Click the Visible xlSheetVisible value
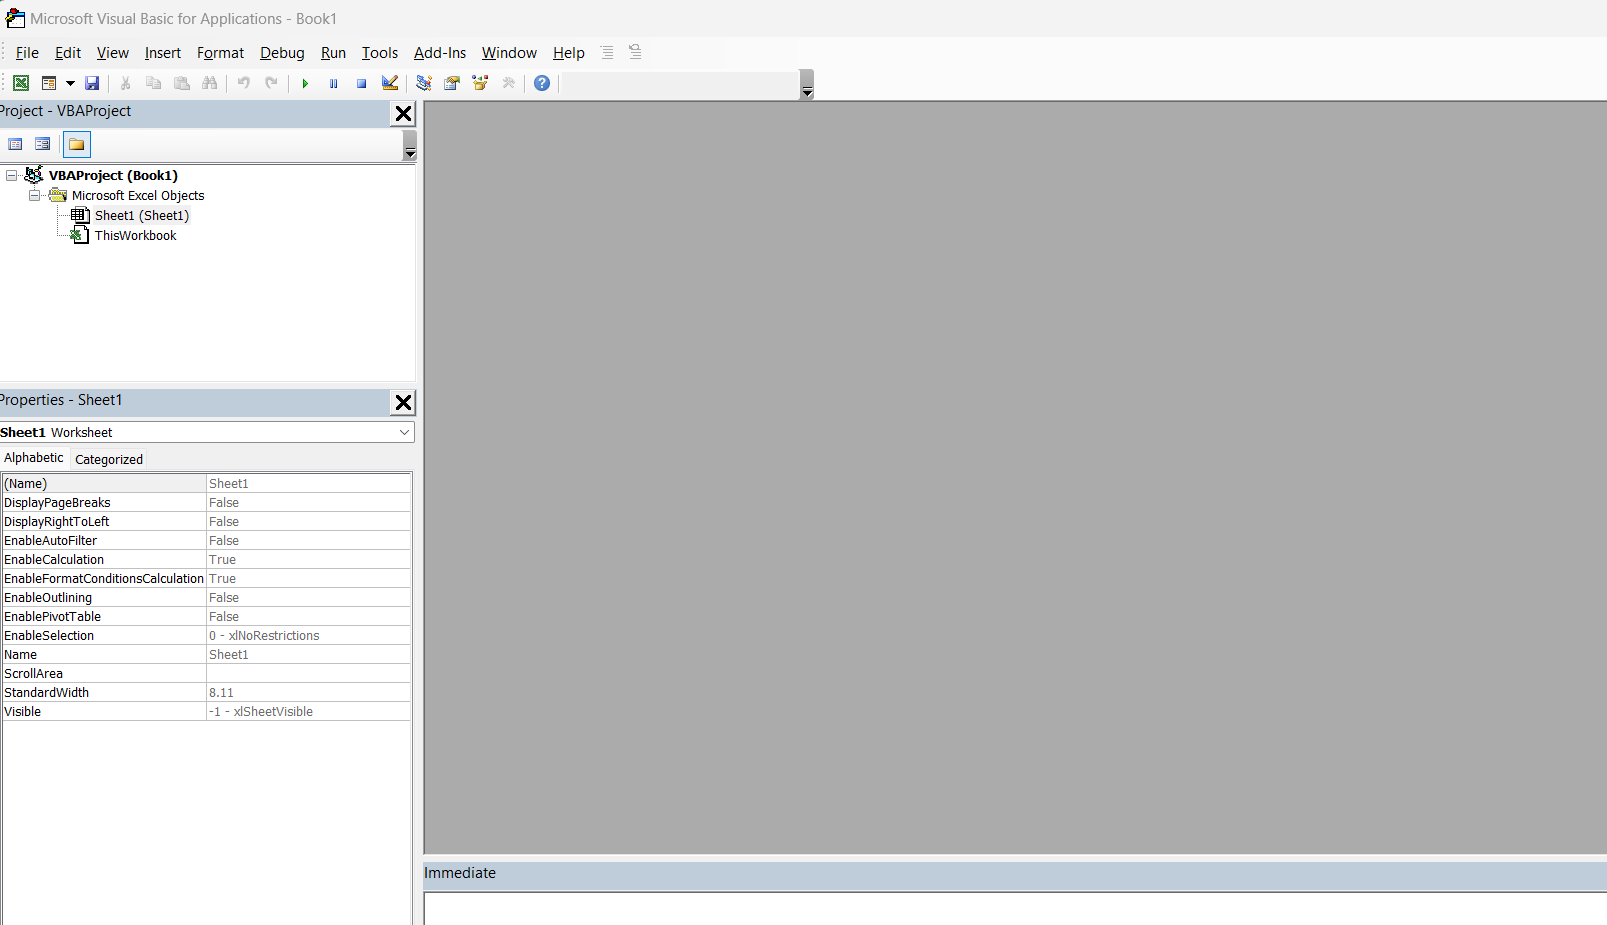The image size is (1607, 925). [308, 712]
